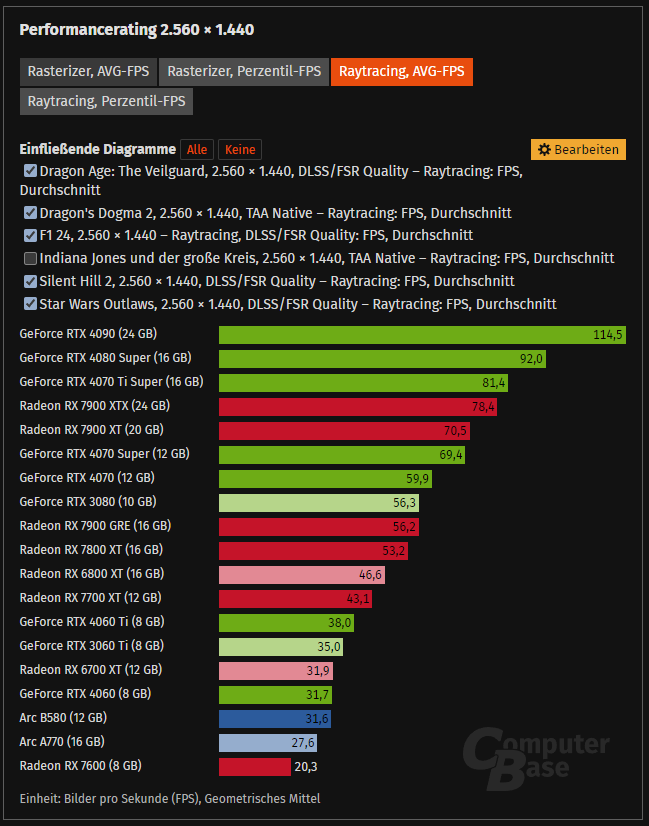Click the GeForce RTX 3080 light green bar
Image resolution: width=649 pixels, height=826 pixels.
319,503
